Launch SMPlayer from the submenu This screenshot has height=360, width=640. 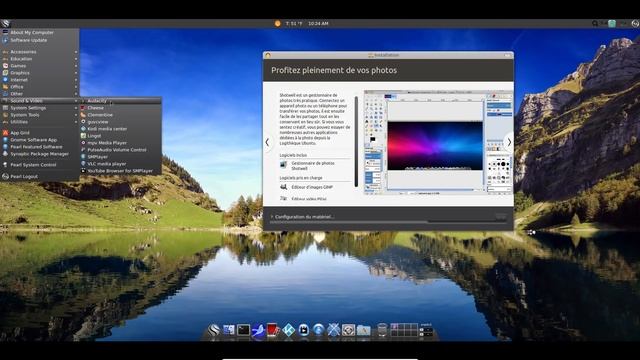pos(120,157)
